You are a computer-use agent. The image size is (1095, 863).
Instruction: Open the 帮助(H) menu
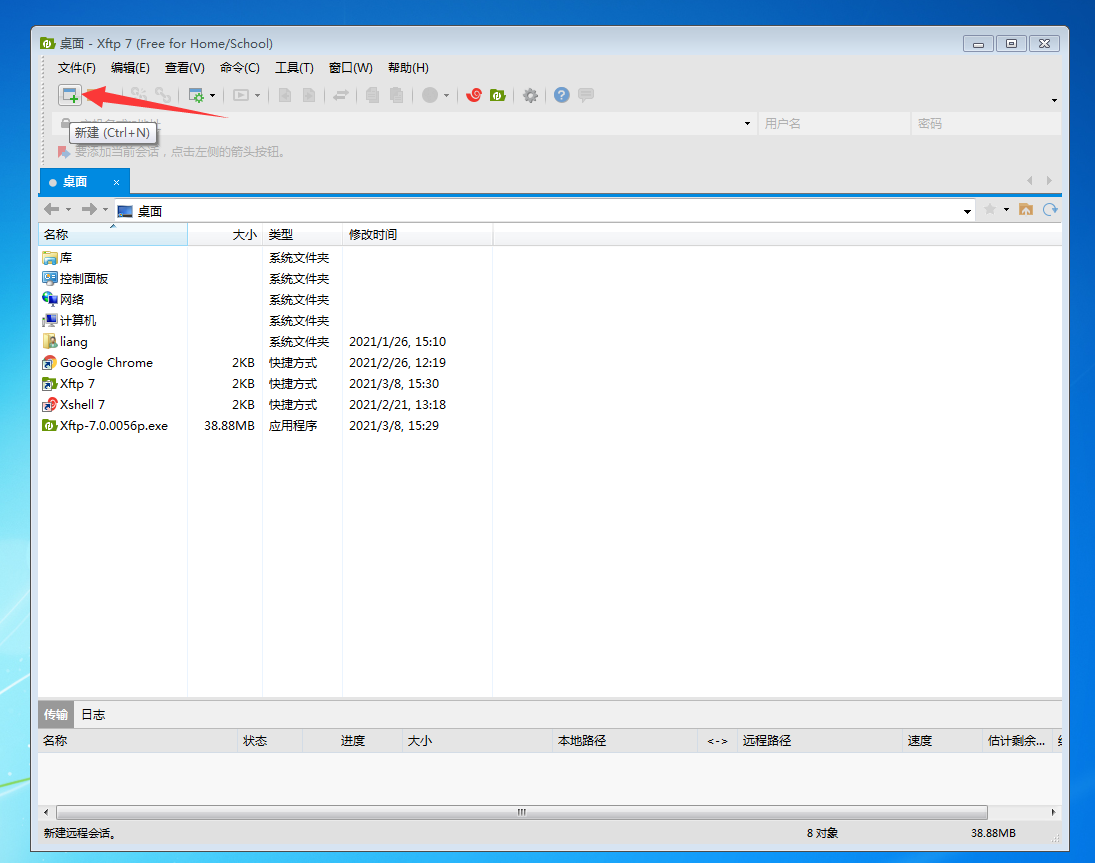409,68
